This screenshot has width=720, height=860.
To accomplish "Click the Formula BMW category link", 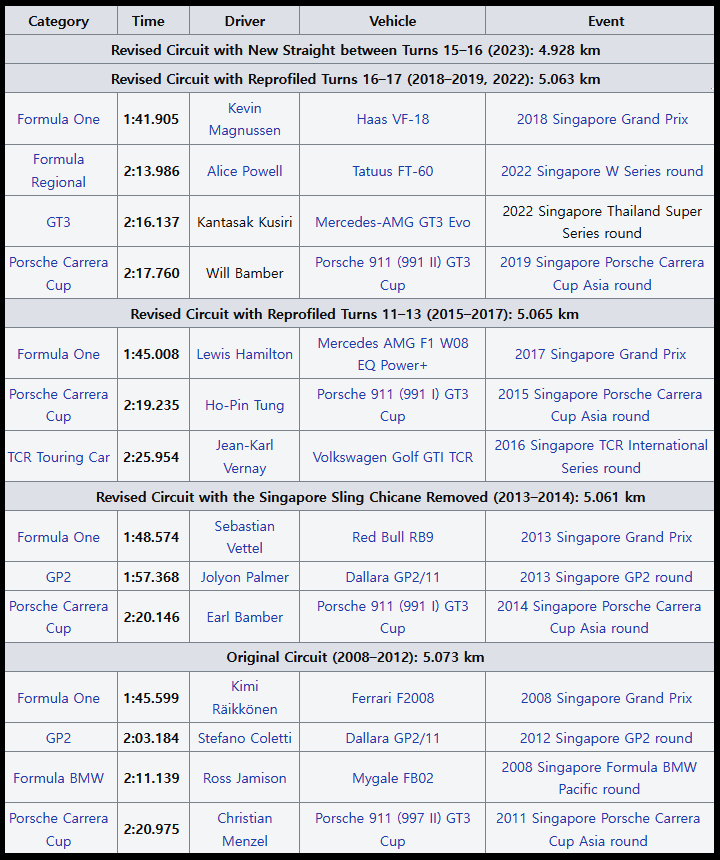I will (x=58, y=778).
